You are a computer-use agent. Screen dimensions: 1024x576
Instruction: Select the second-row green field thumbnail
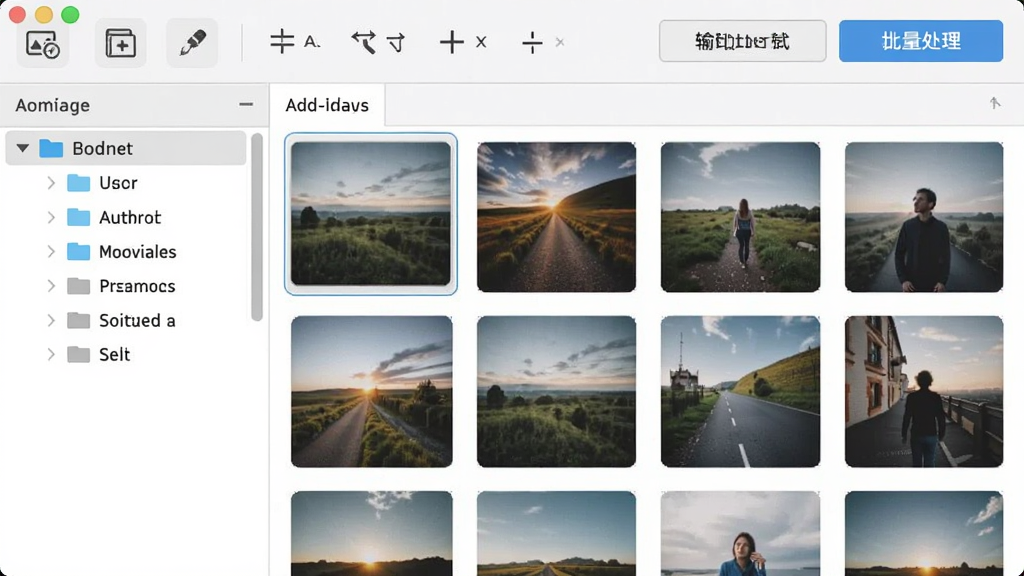pyautogui.click(x=556, y=391)
